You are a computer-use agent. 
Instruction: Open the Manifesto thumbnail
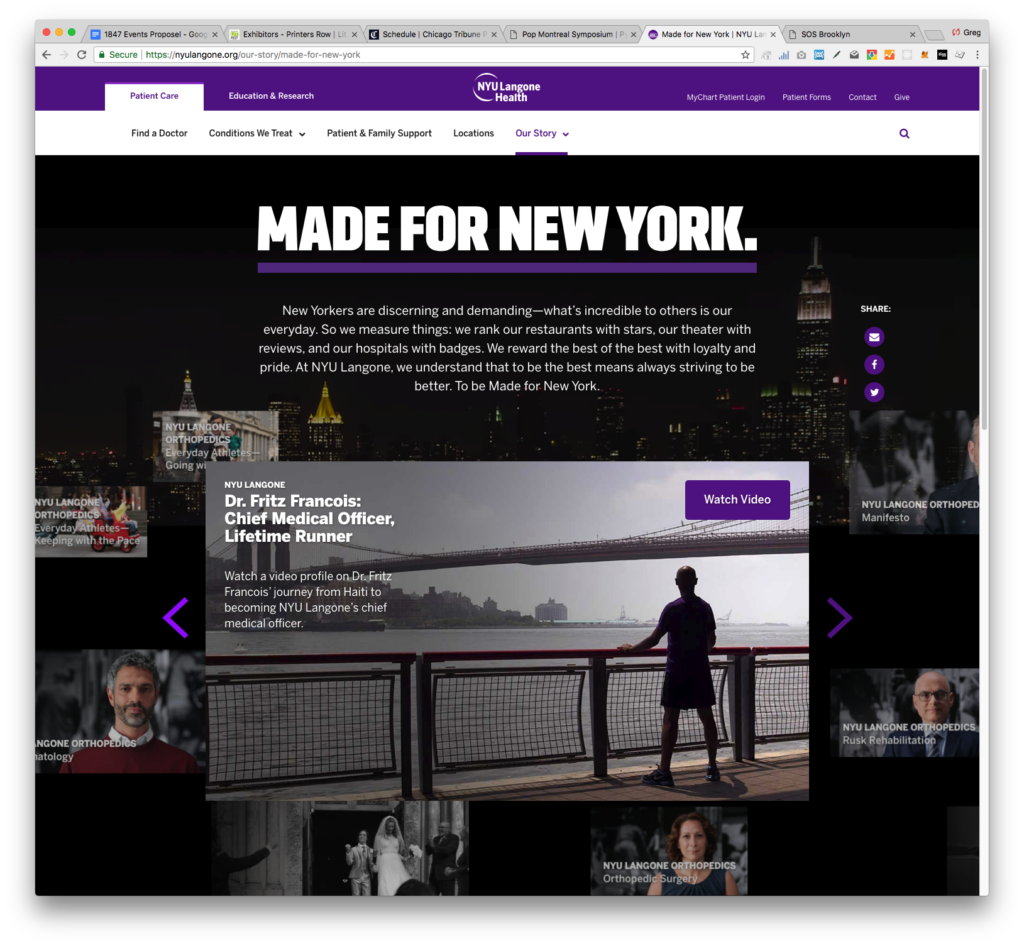click(x=914, y=472)
